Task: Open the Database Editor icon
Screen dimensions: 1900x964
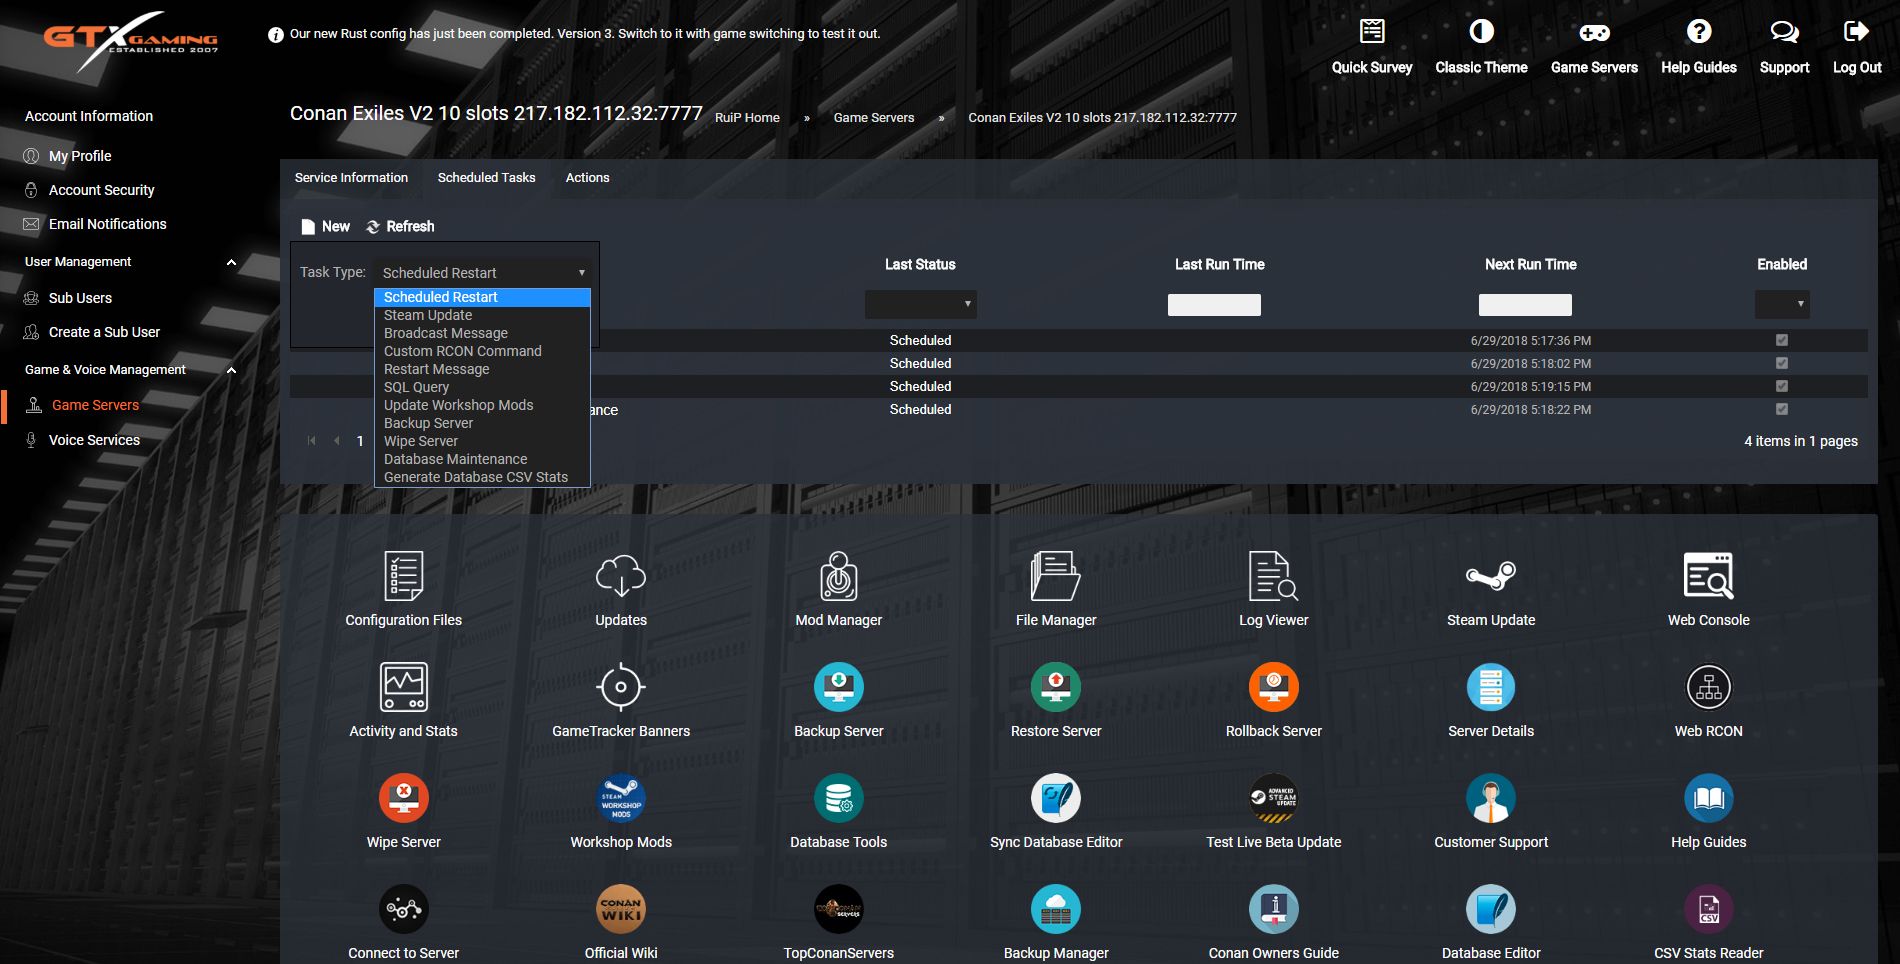Action: click(x=1491, y=909)
